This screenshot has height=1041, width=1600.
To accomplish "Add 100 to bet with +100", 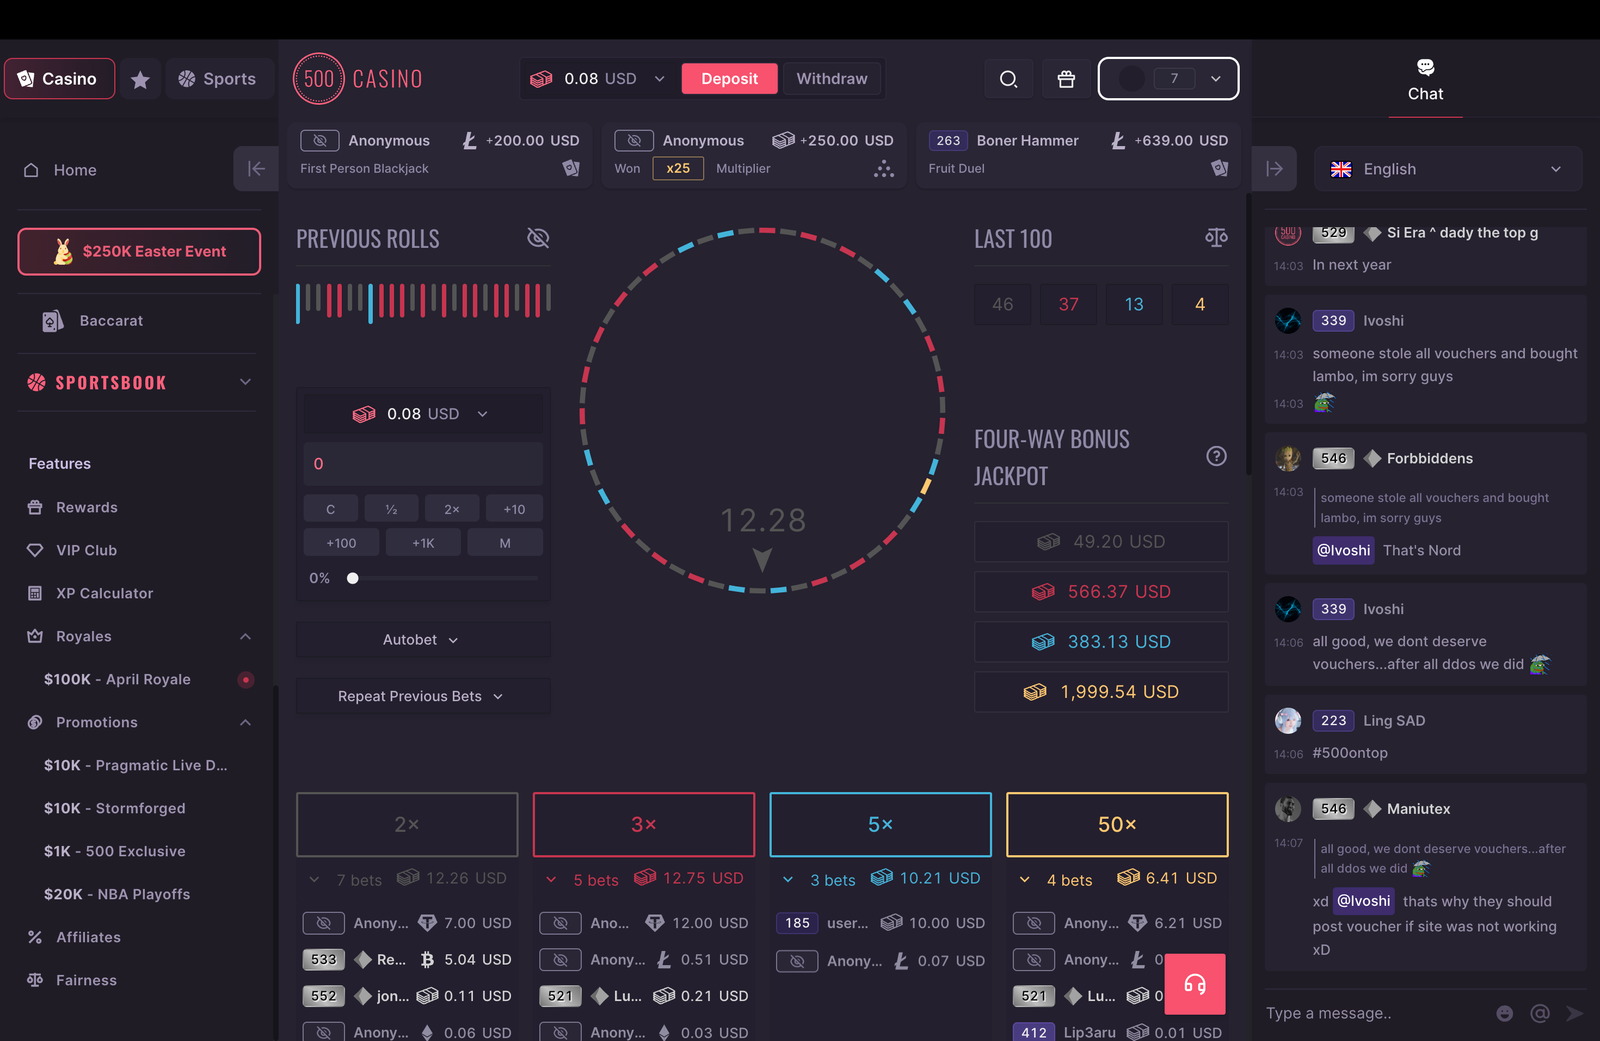I will pos(342,543).
